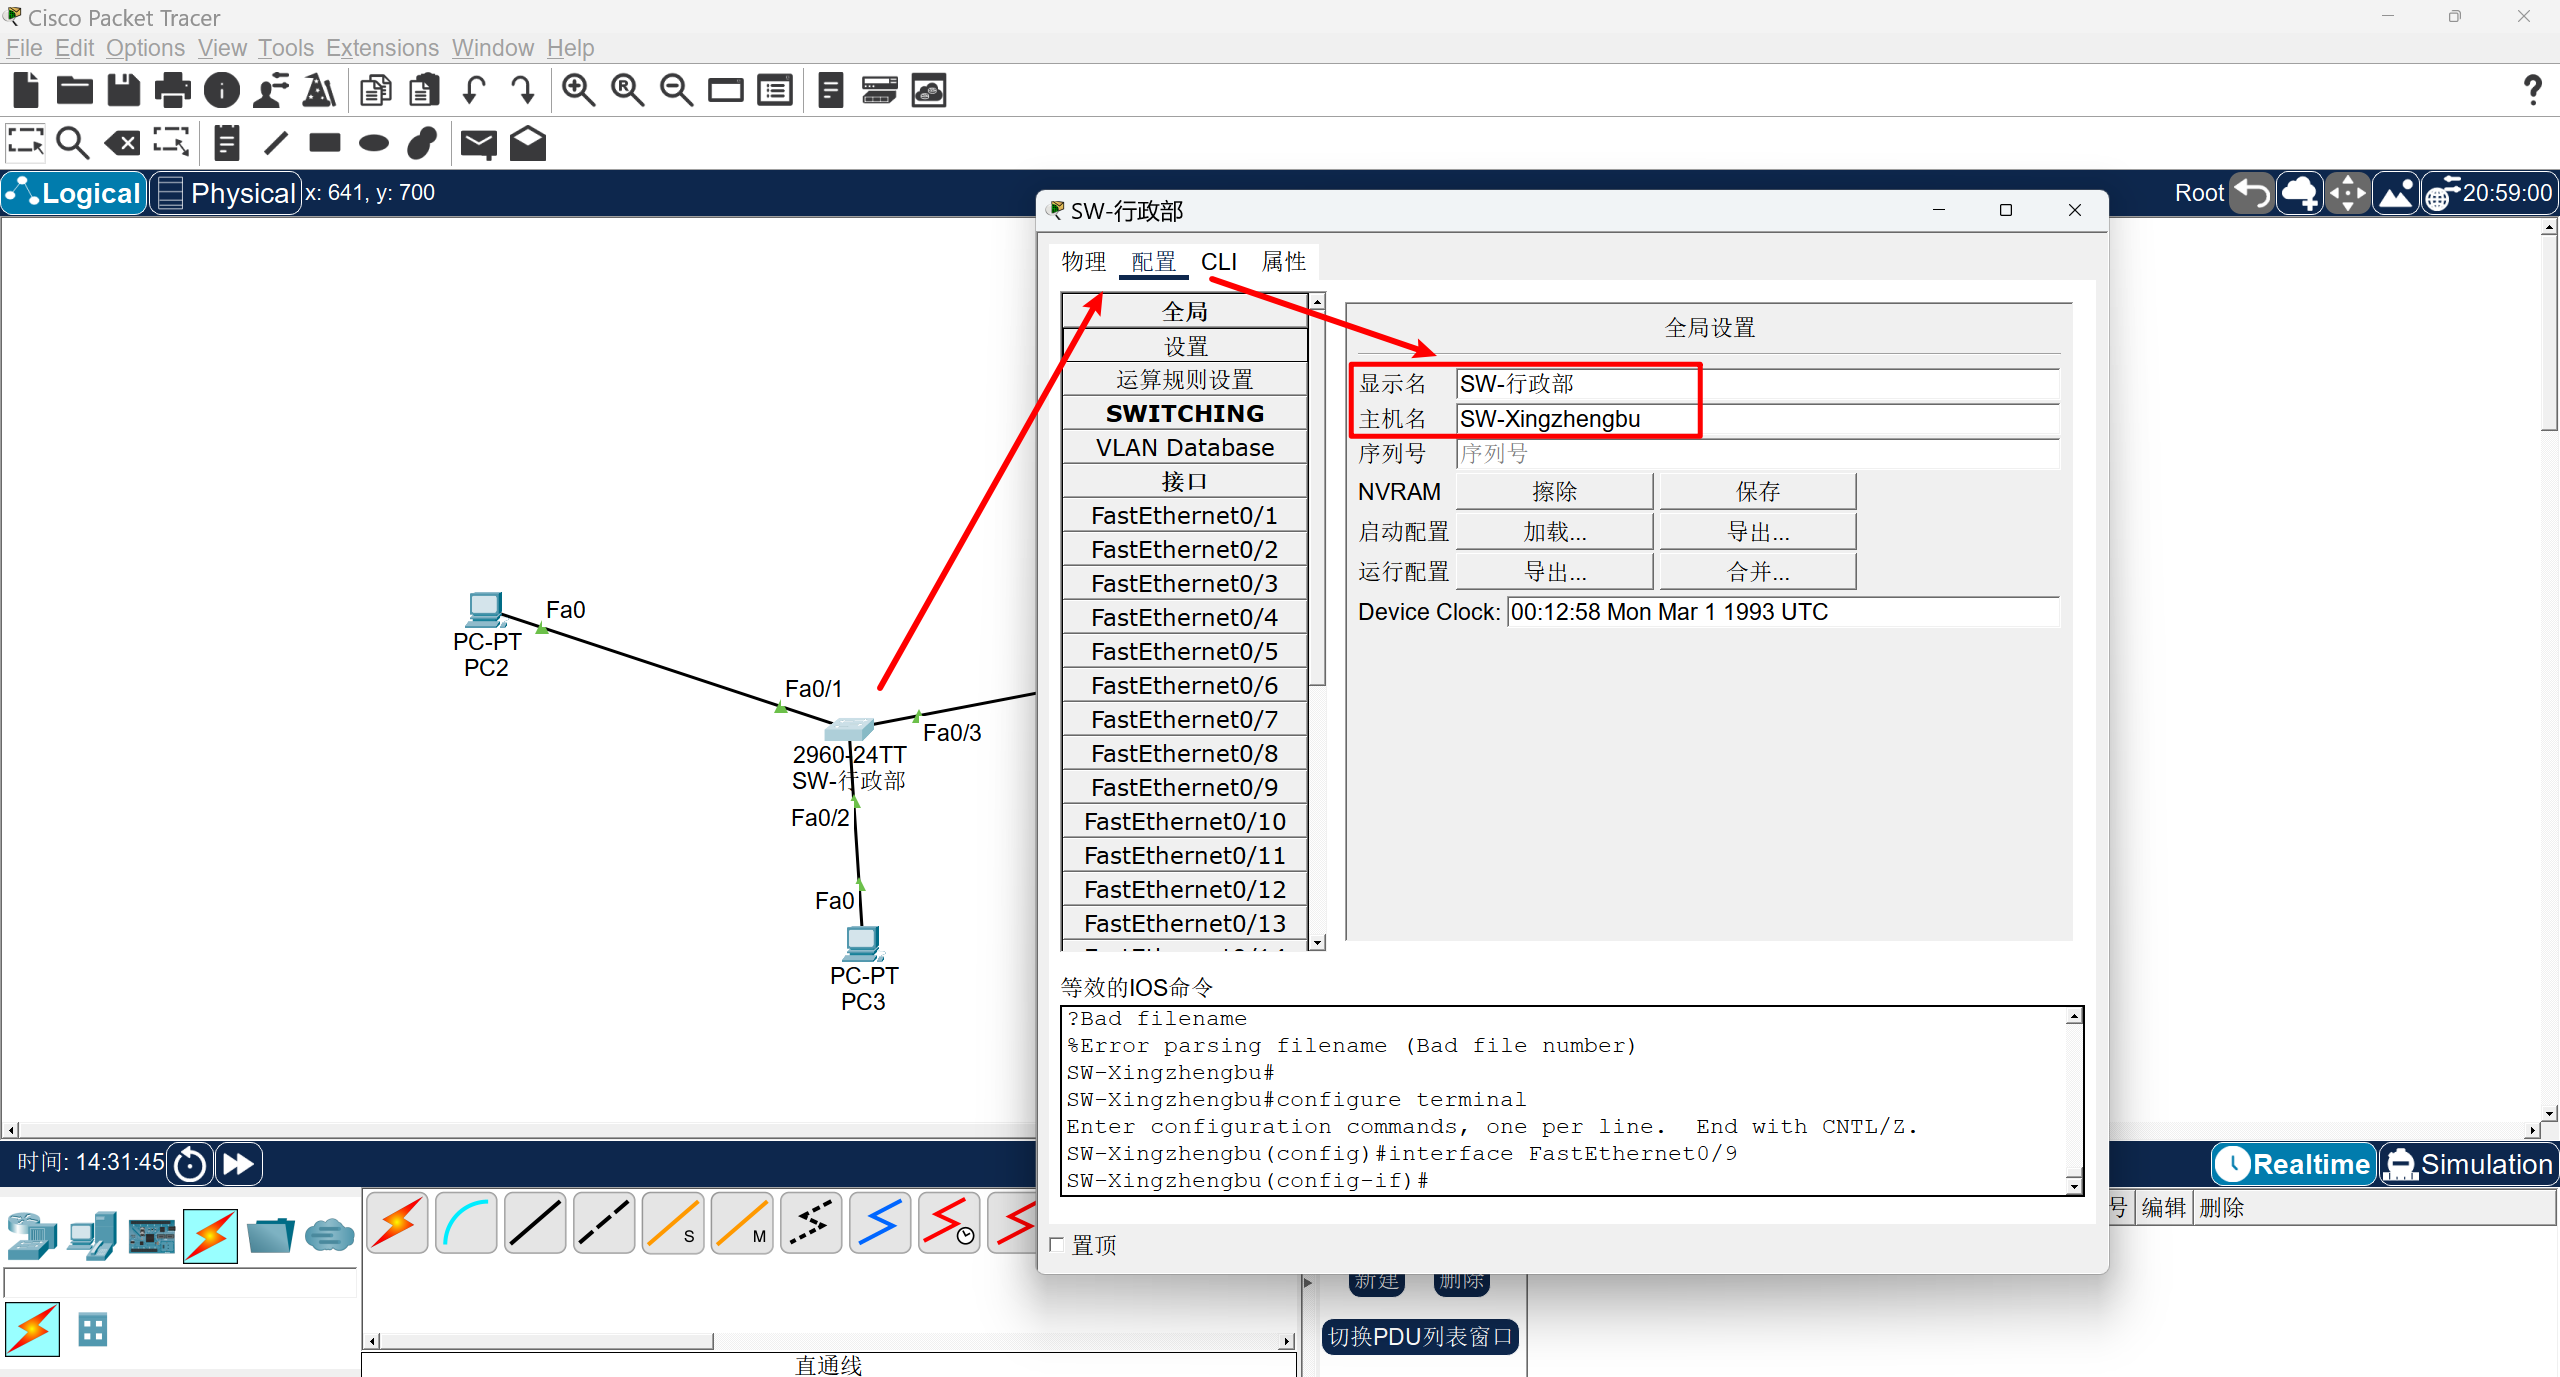
Task: Click the 主机名 input field
Action: (1757, 419)
